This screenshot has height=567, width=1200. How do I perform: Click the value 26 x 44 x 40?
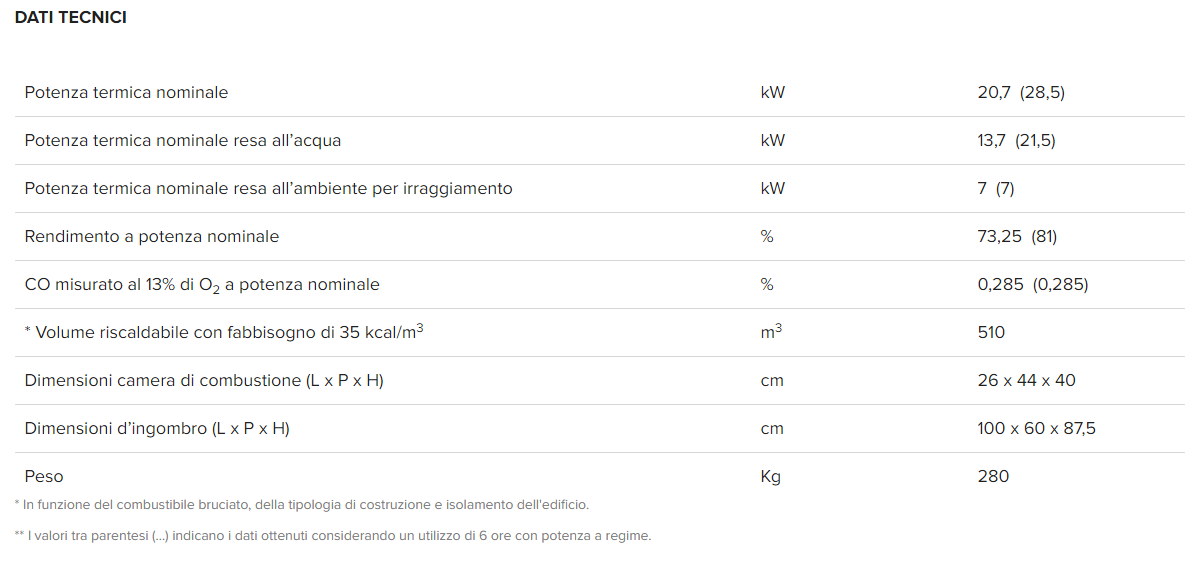coord(1026,381)
